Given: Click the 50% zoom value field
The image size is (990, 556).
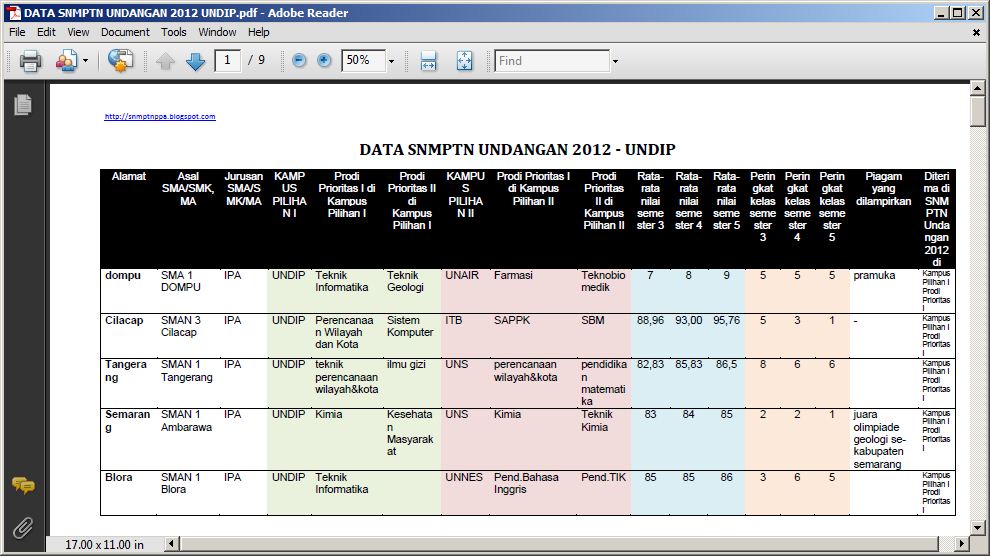Looking at the screenshot, I should point(363,61).
